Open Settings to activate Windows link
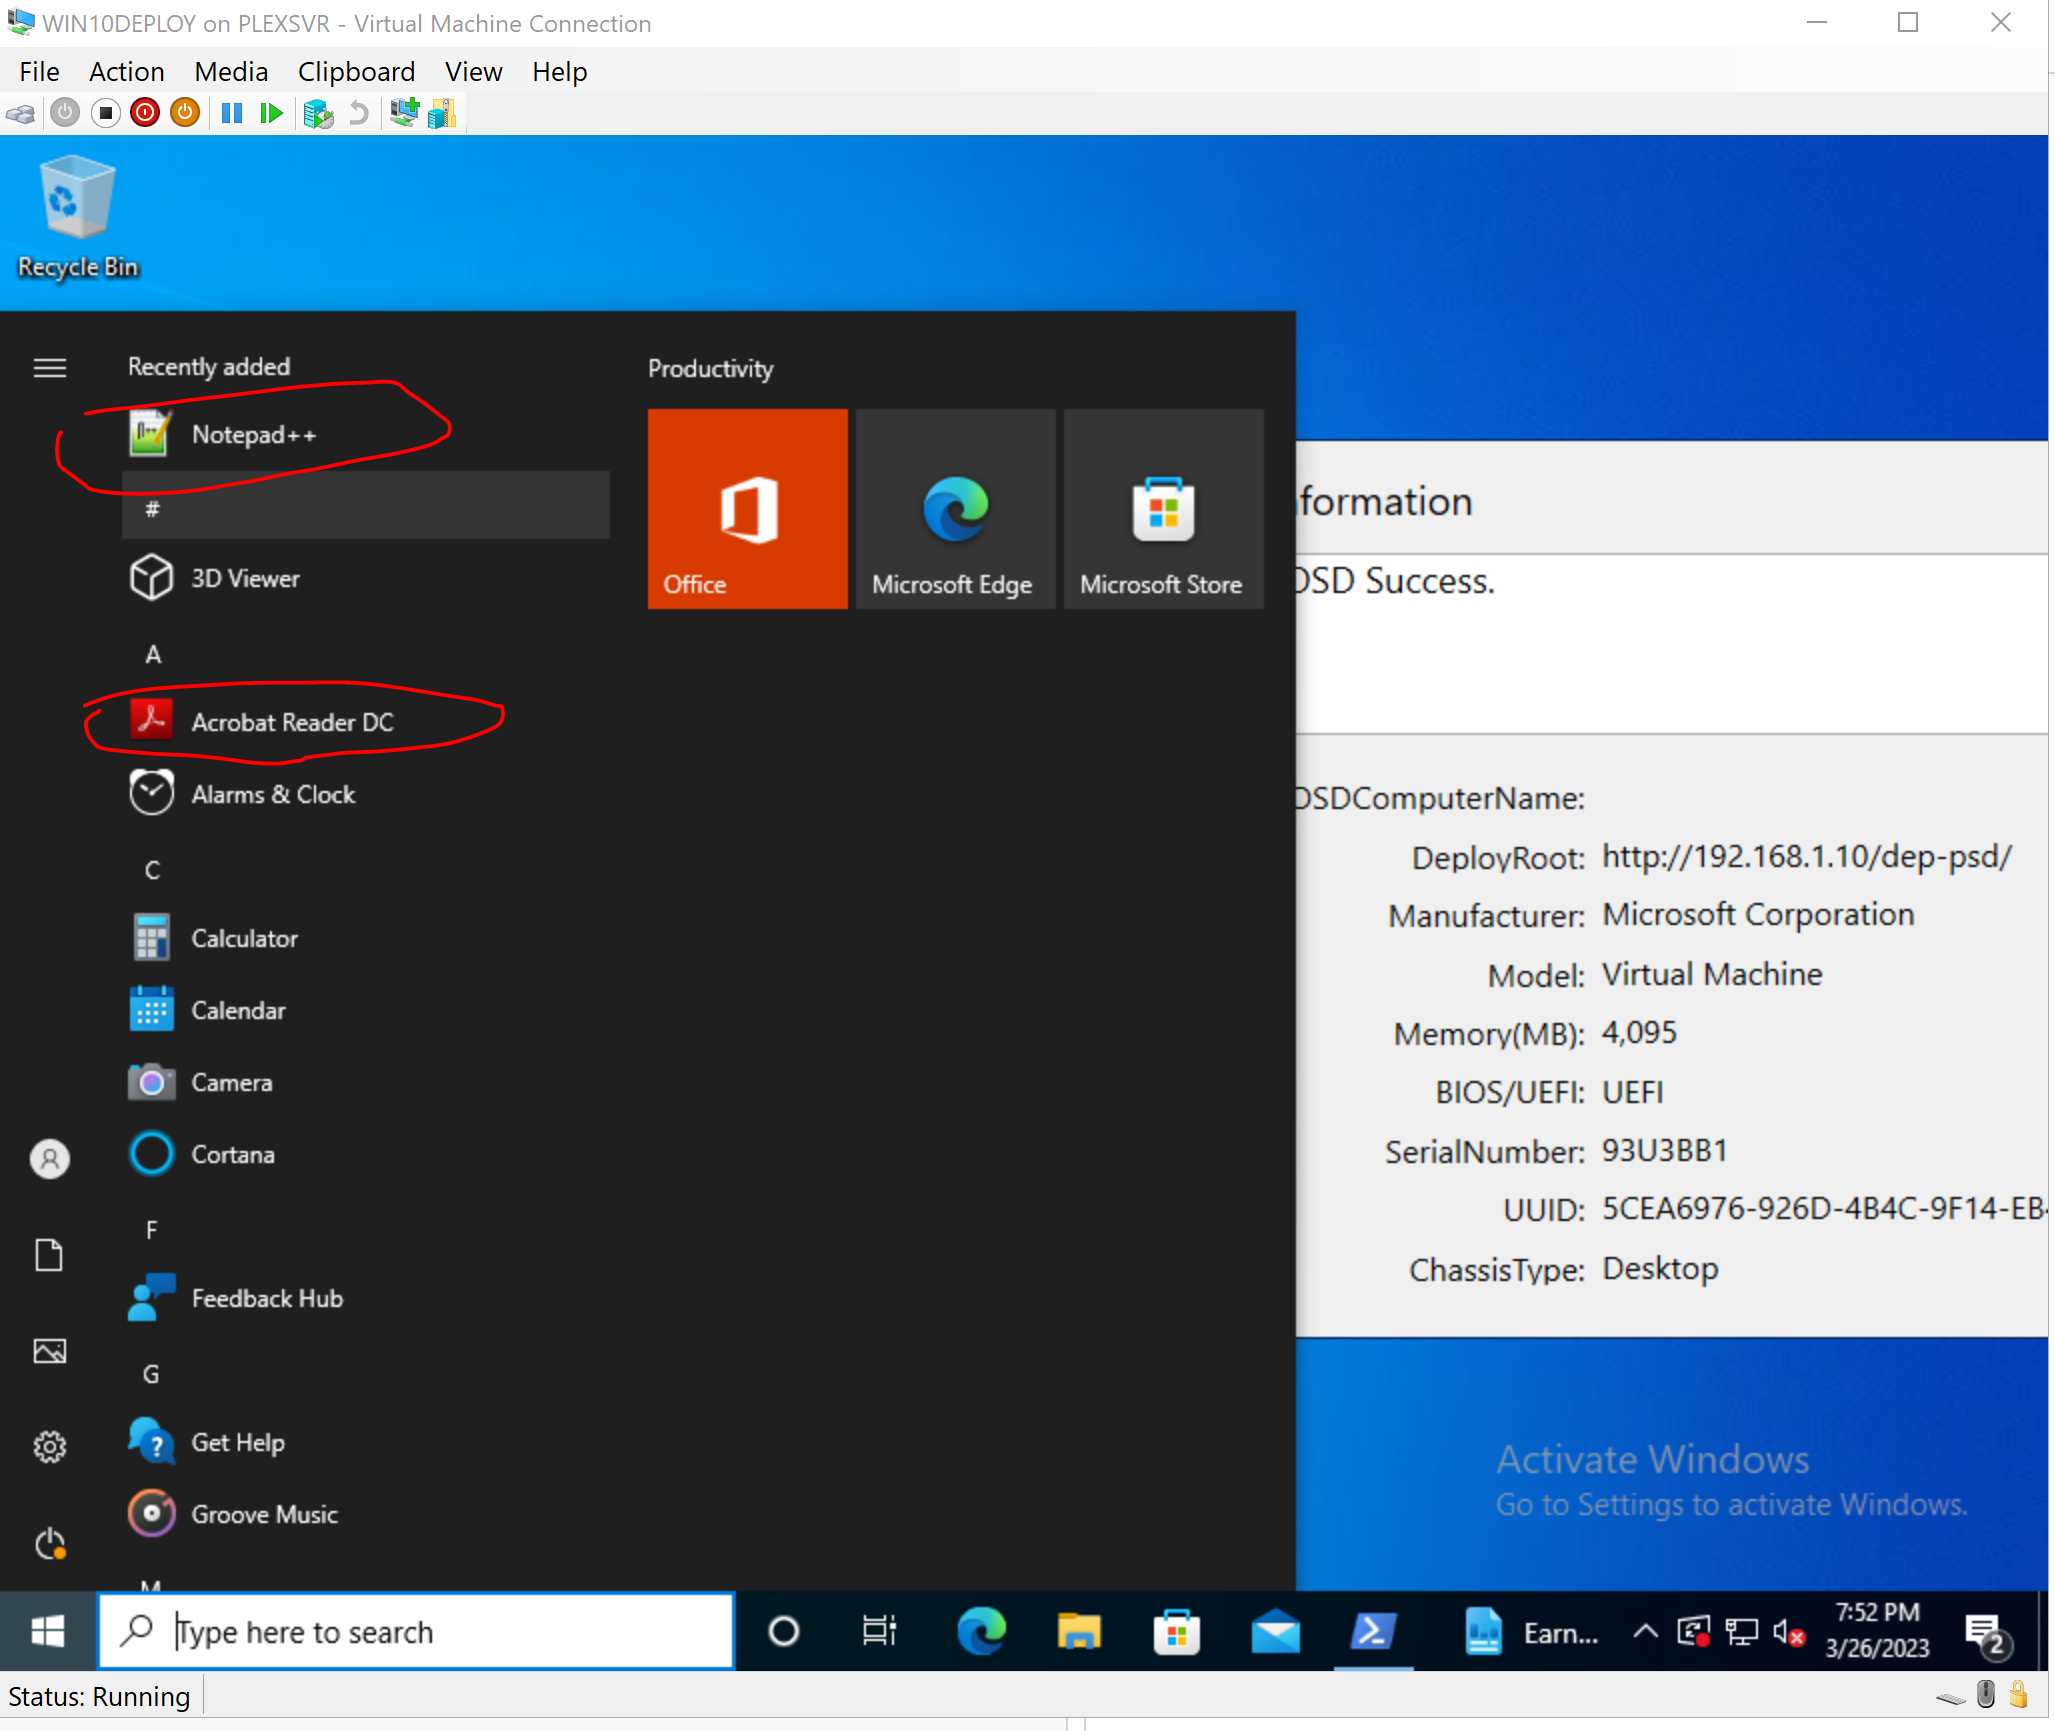Image resolution: width=2055 pixels, height=1731 pixels. coord(1730,1504)
